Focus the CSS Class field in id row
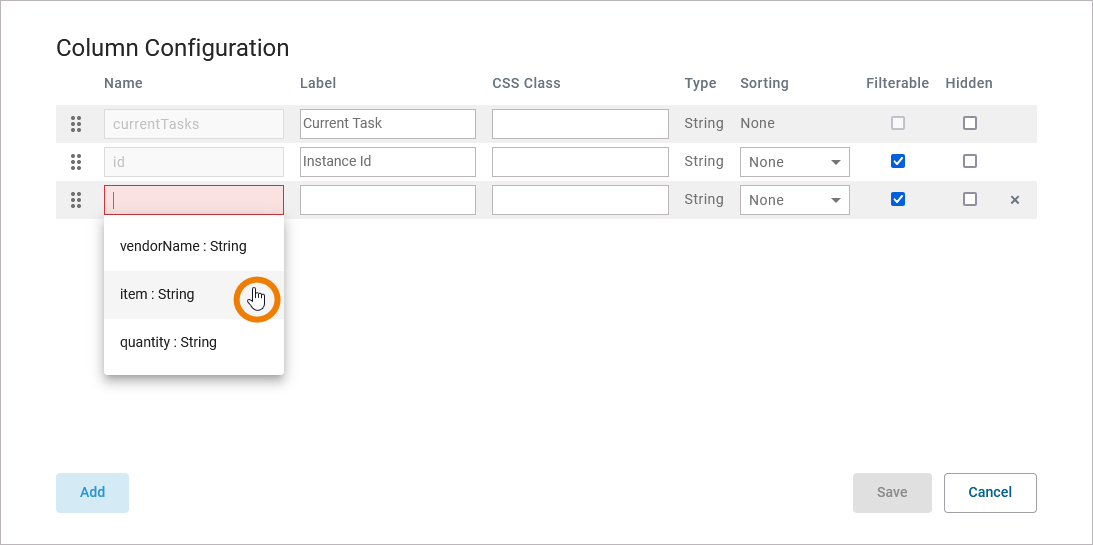 tap(580, 162)
